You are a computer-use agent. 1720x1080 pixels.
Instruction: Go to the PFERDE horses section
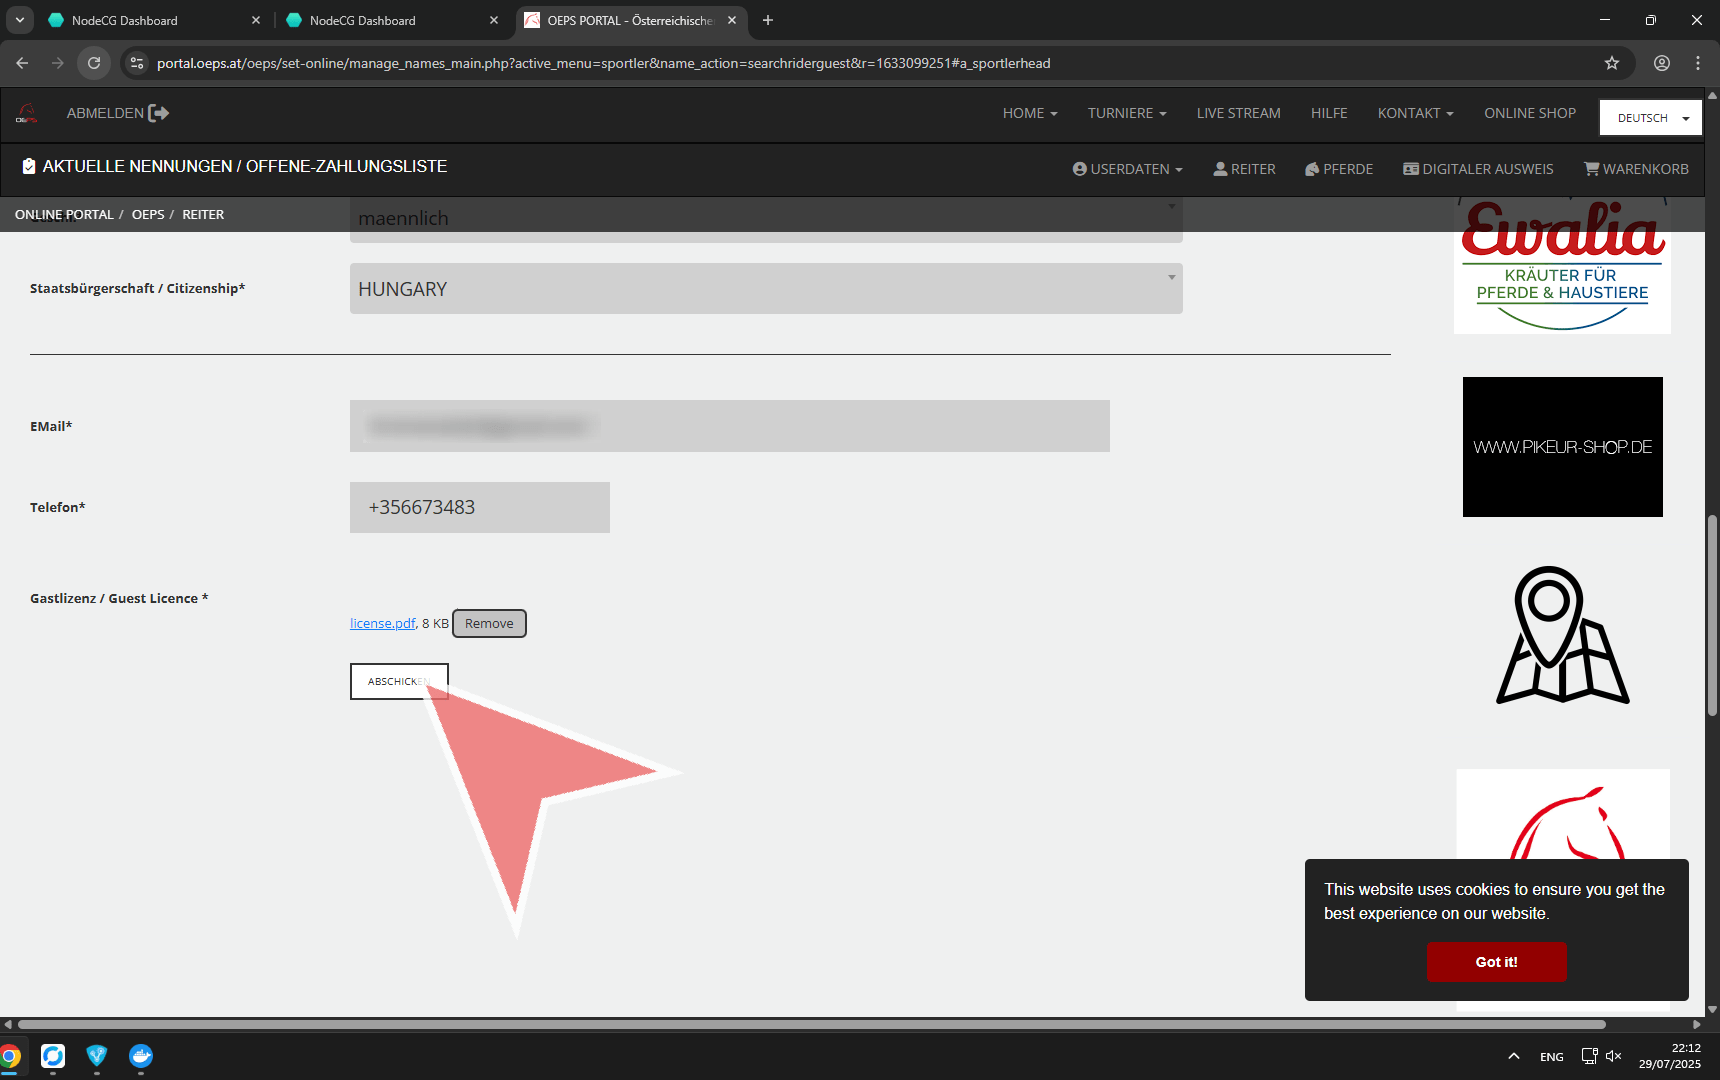1339,169
